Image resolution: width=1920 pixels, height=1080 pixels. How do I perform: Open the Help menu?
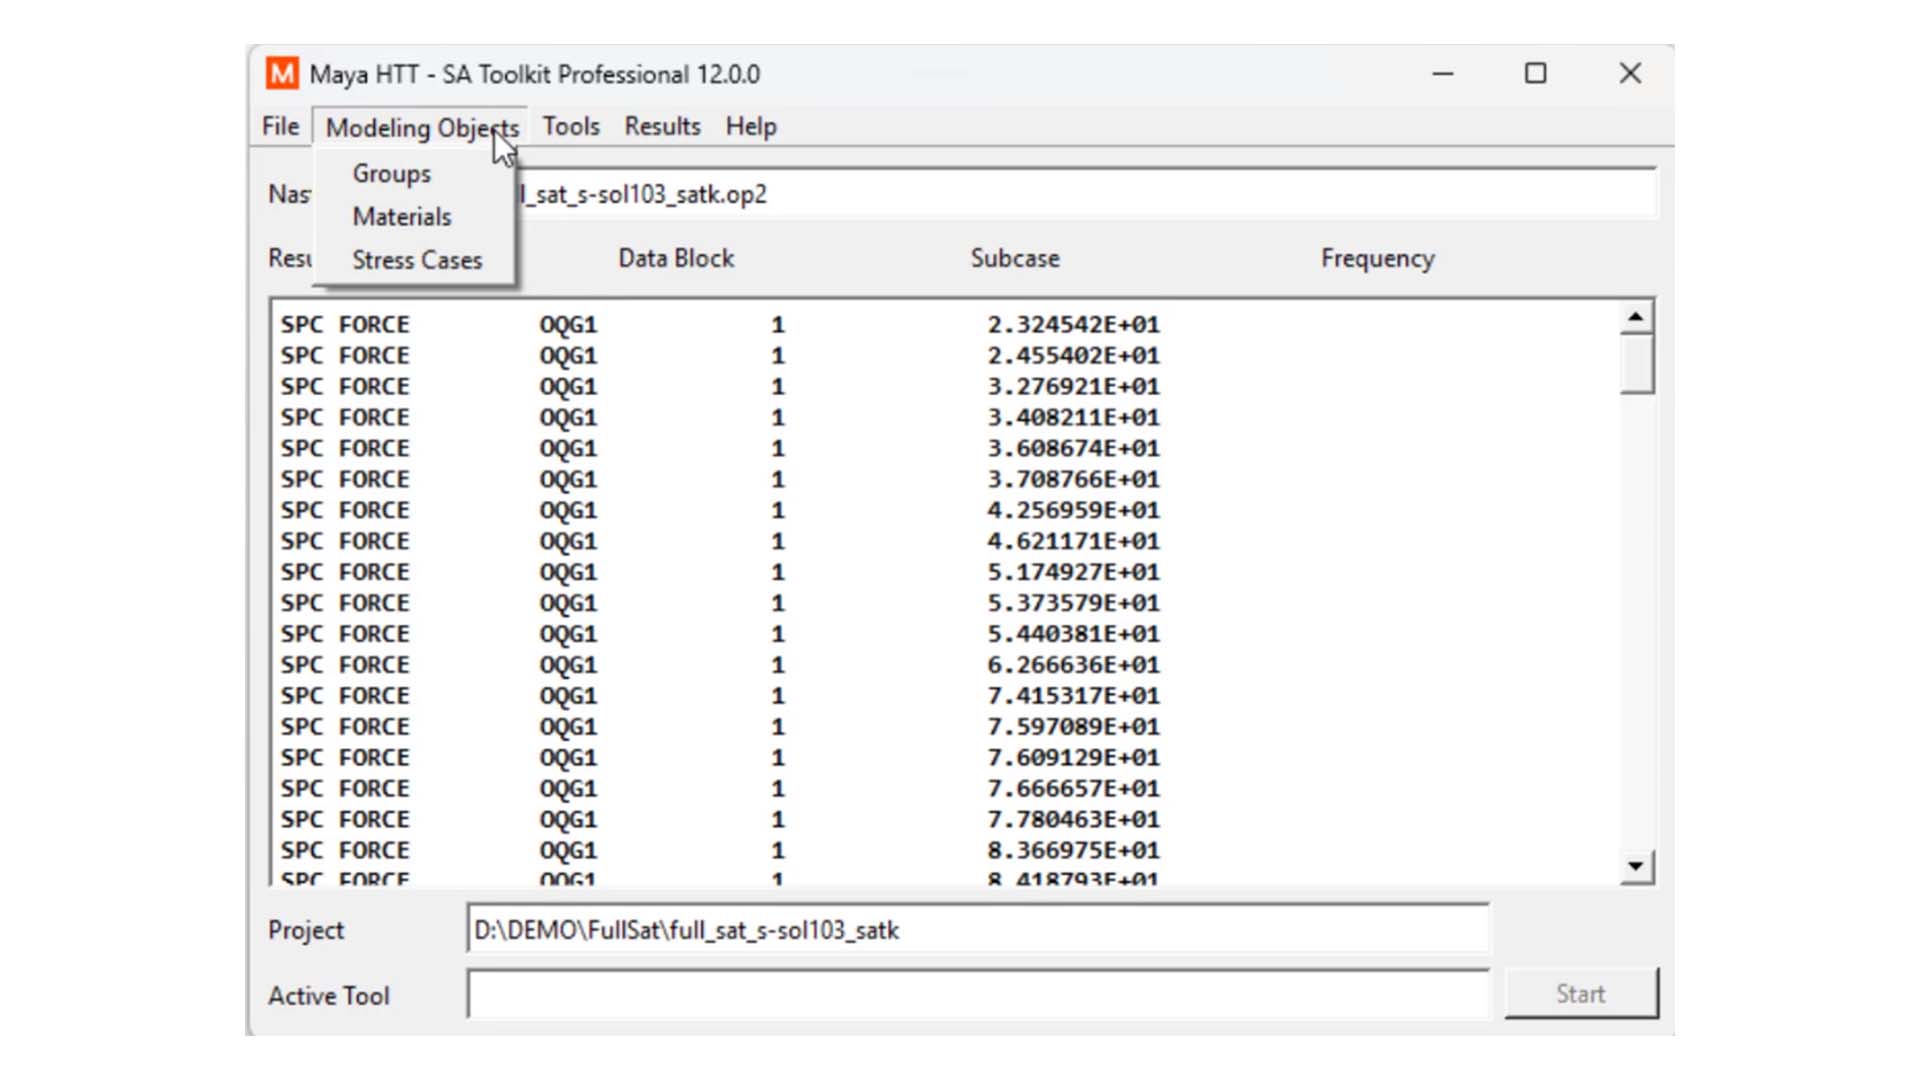(x=751, y=126)
